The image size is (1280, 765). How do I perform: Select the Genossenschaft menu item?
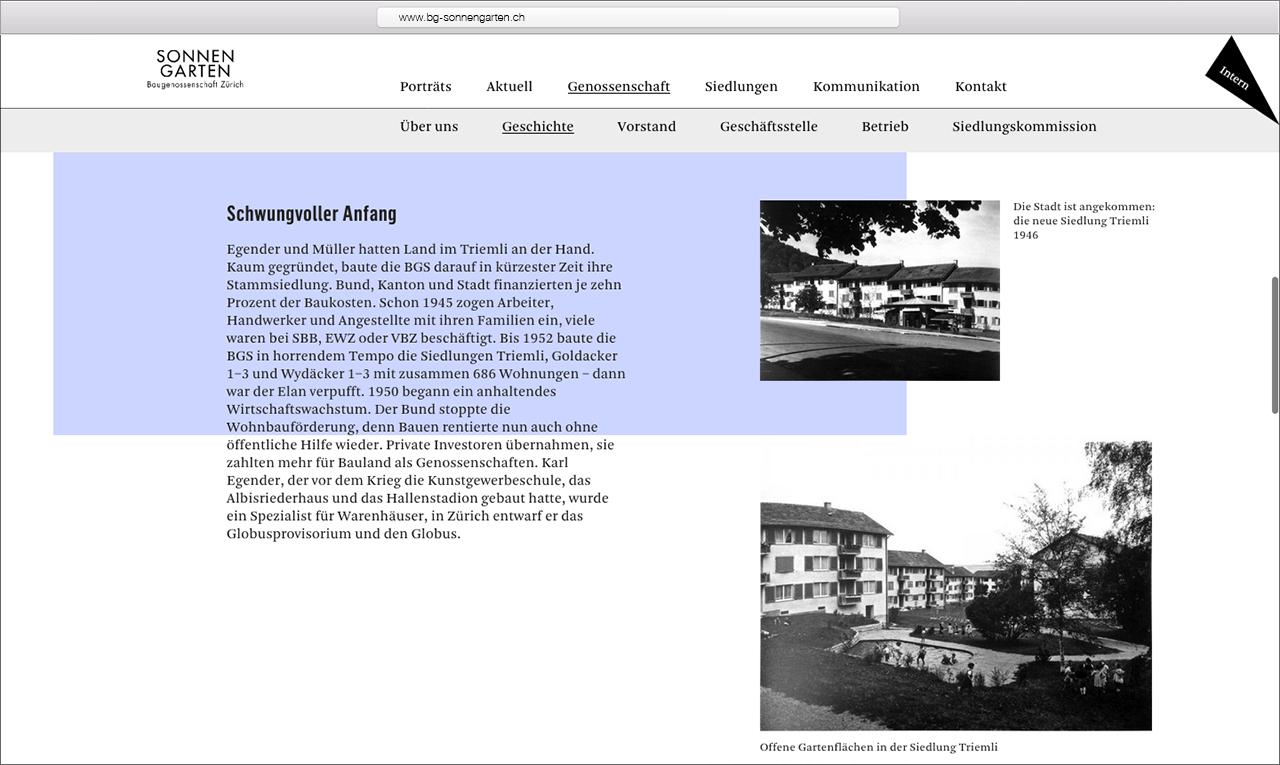619,87
